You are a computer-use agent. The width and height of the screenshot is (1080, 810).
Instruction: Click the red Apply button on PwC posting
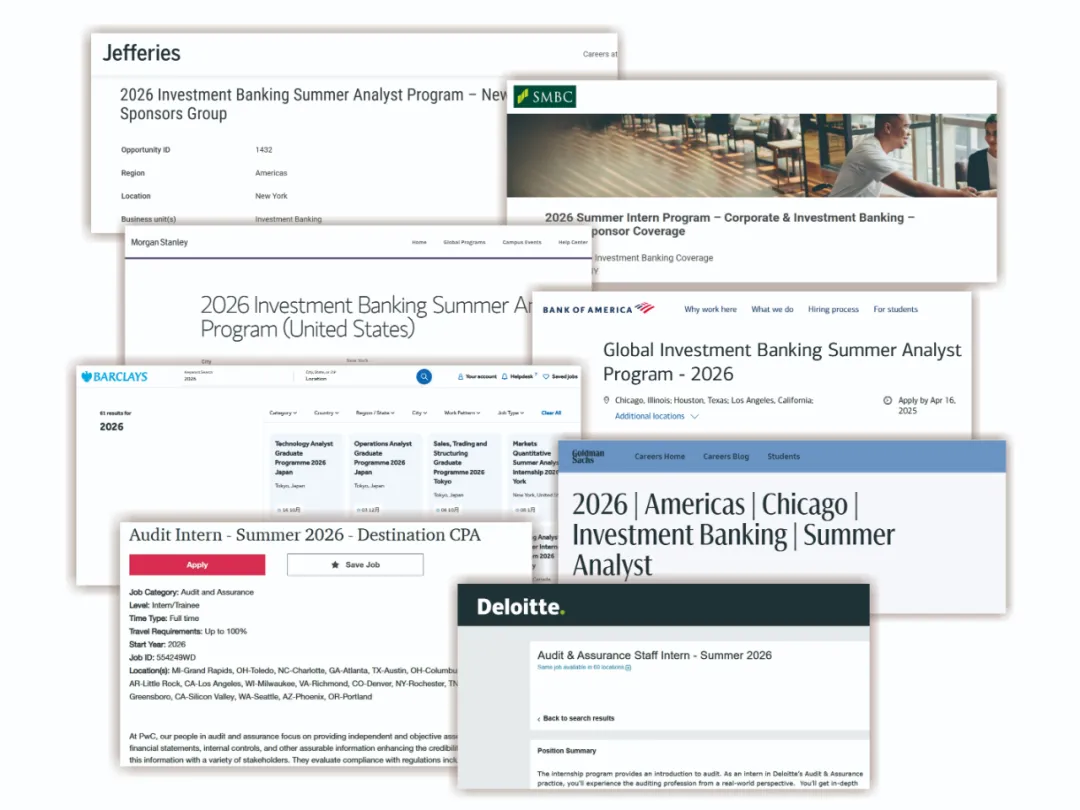[x=197, y=565]
